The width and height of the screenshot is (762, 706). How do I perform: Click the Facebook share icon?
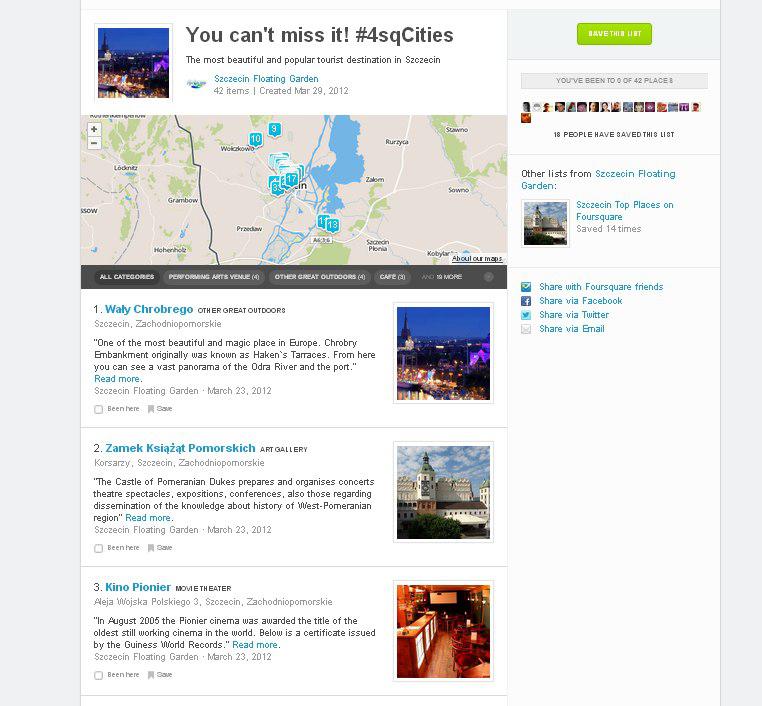tap(526, 301)
